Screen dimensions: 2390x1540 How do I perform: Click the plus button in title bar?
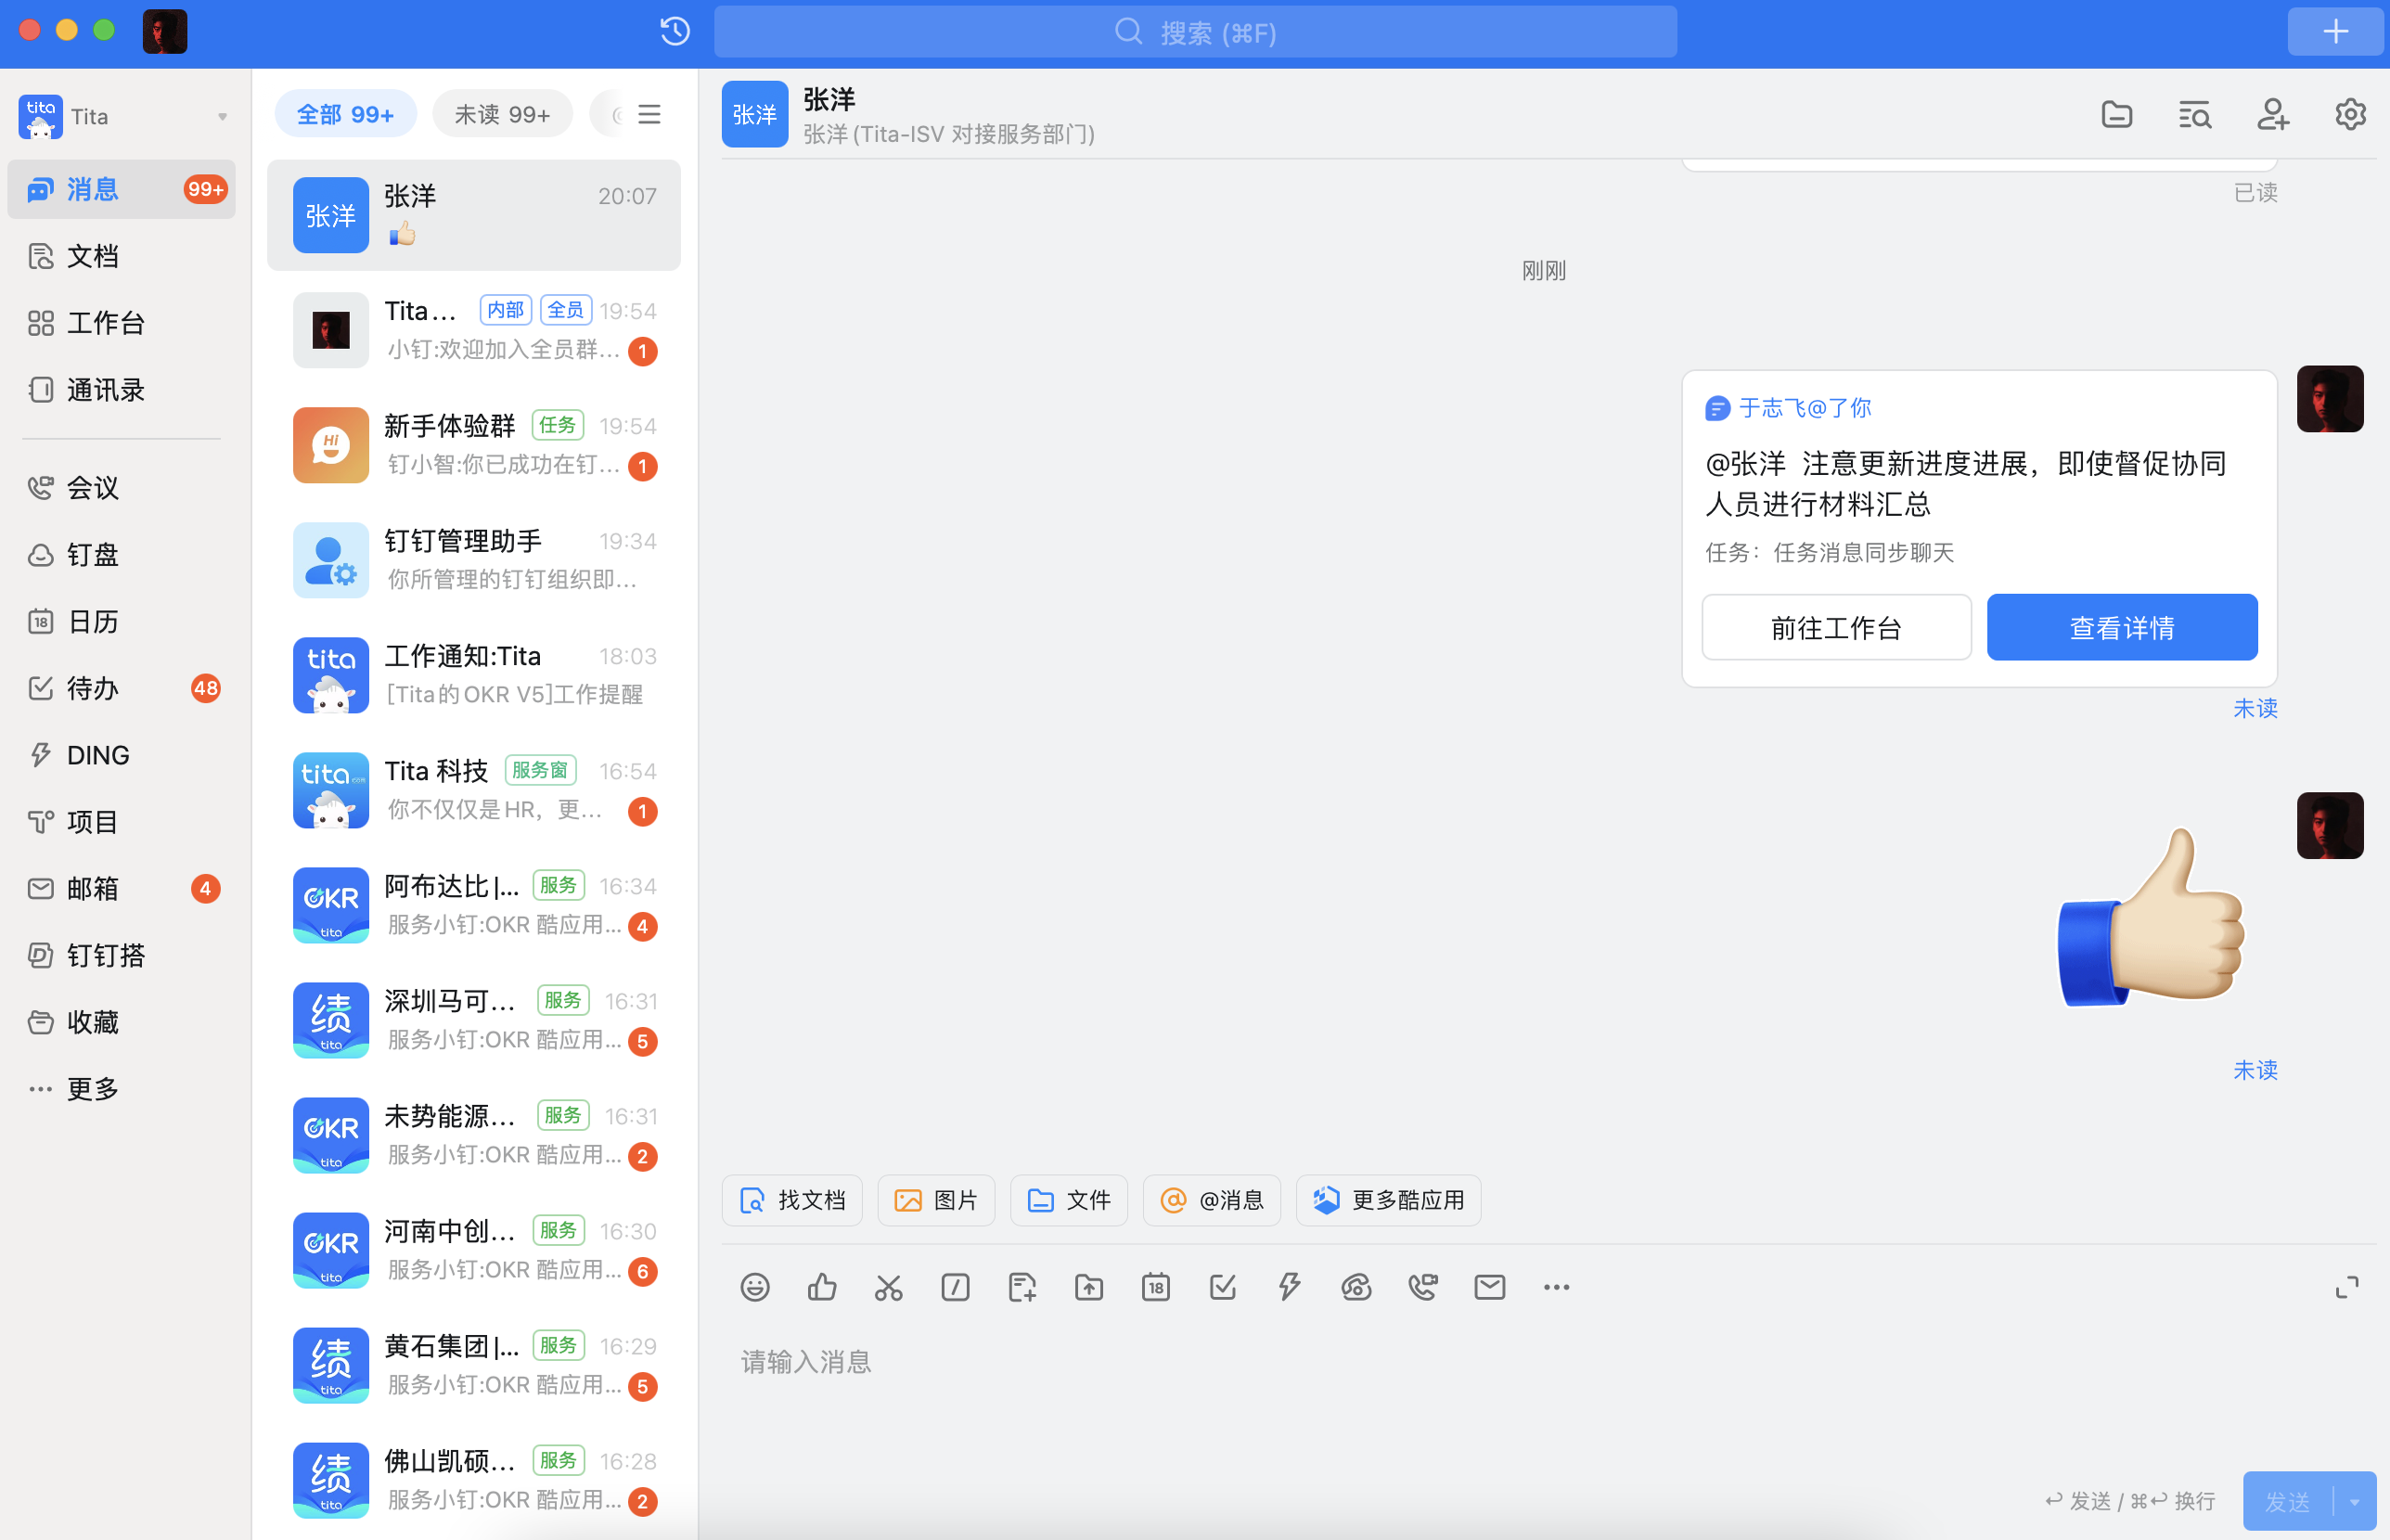(x=2335, y=31)
